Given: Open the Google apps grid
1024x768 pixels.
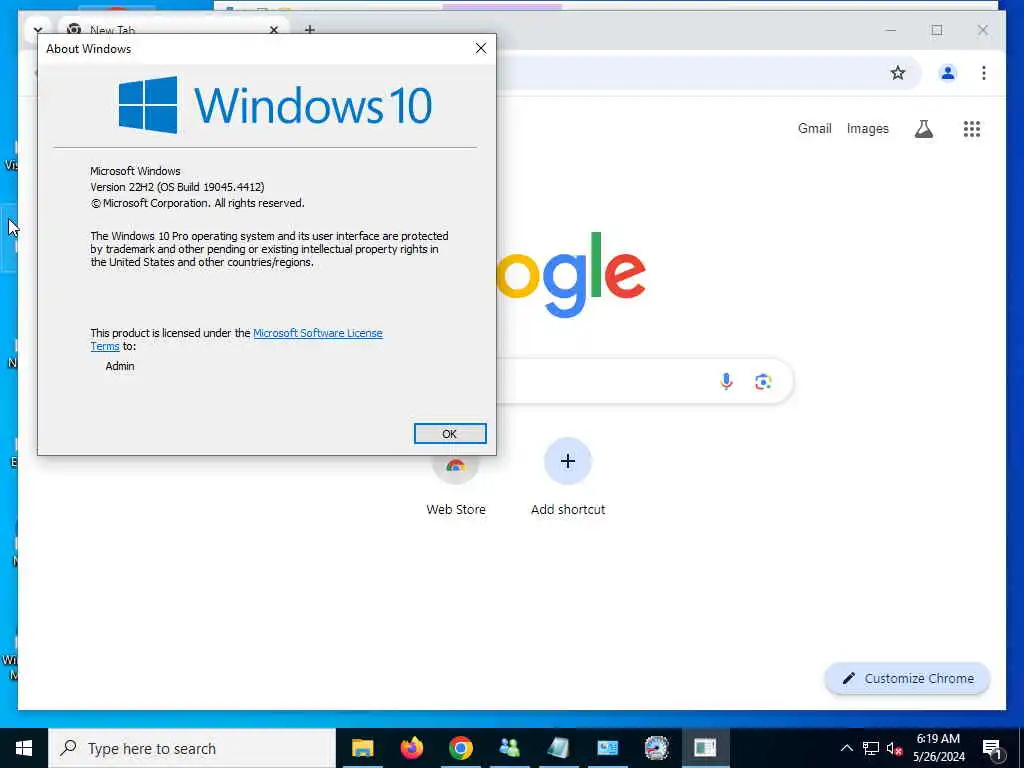Looking at the screenshot, I should pos(972,129).
